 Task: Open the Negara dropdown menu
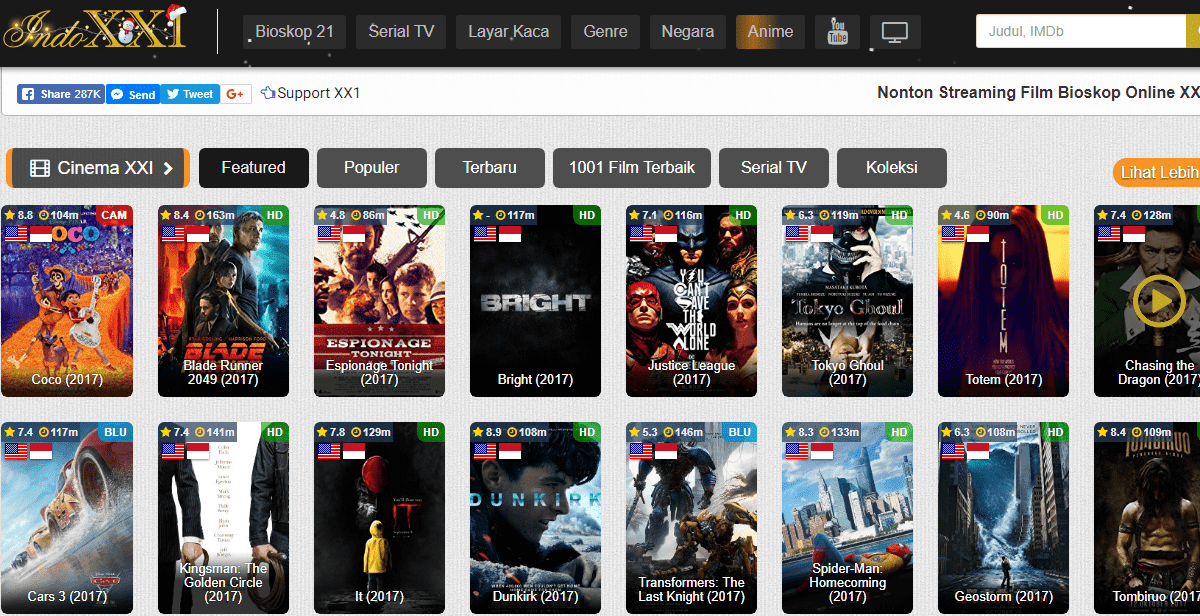coord(688,32)
